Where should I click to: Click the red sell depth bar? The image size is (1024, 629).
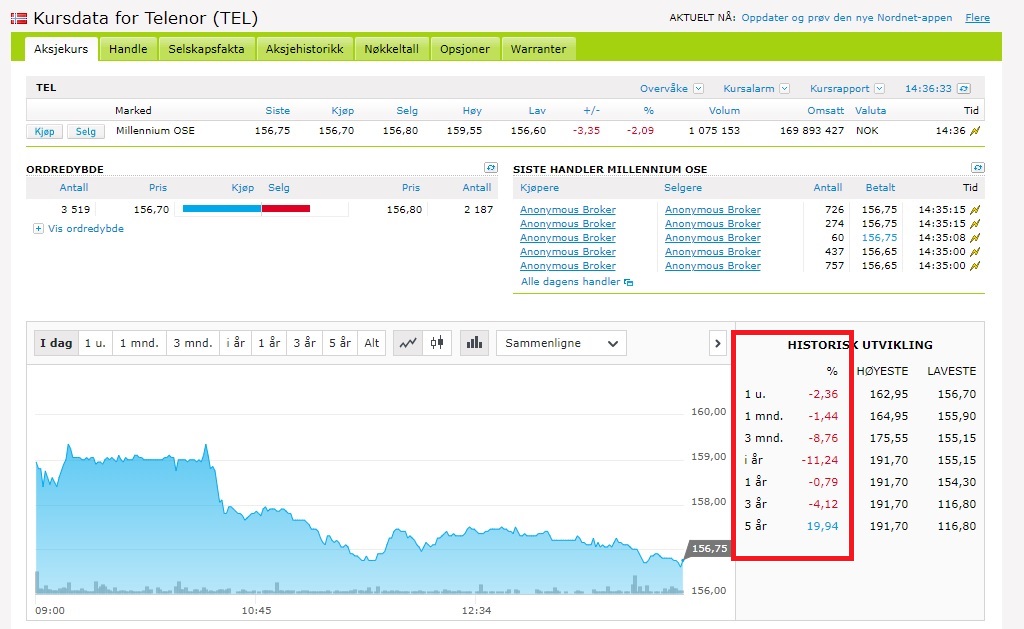[x=286, y=209]
